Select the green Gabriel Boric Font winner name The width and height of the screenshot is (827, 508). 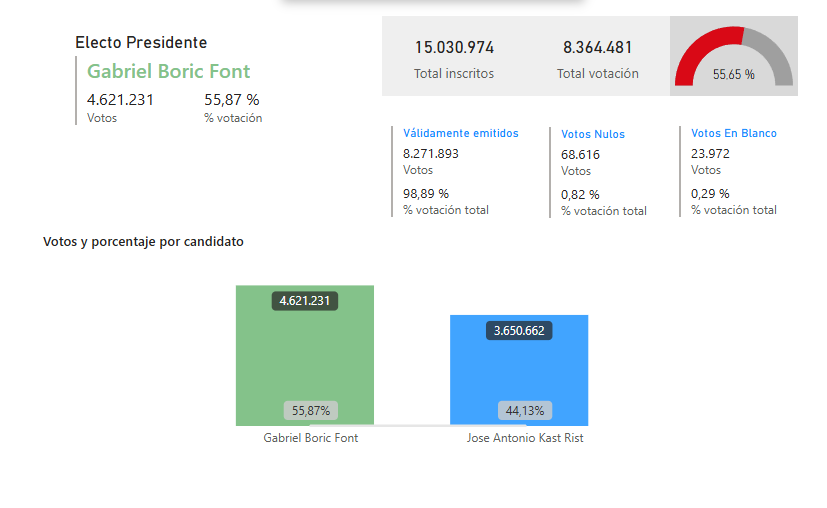(x=169, y=71)
